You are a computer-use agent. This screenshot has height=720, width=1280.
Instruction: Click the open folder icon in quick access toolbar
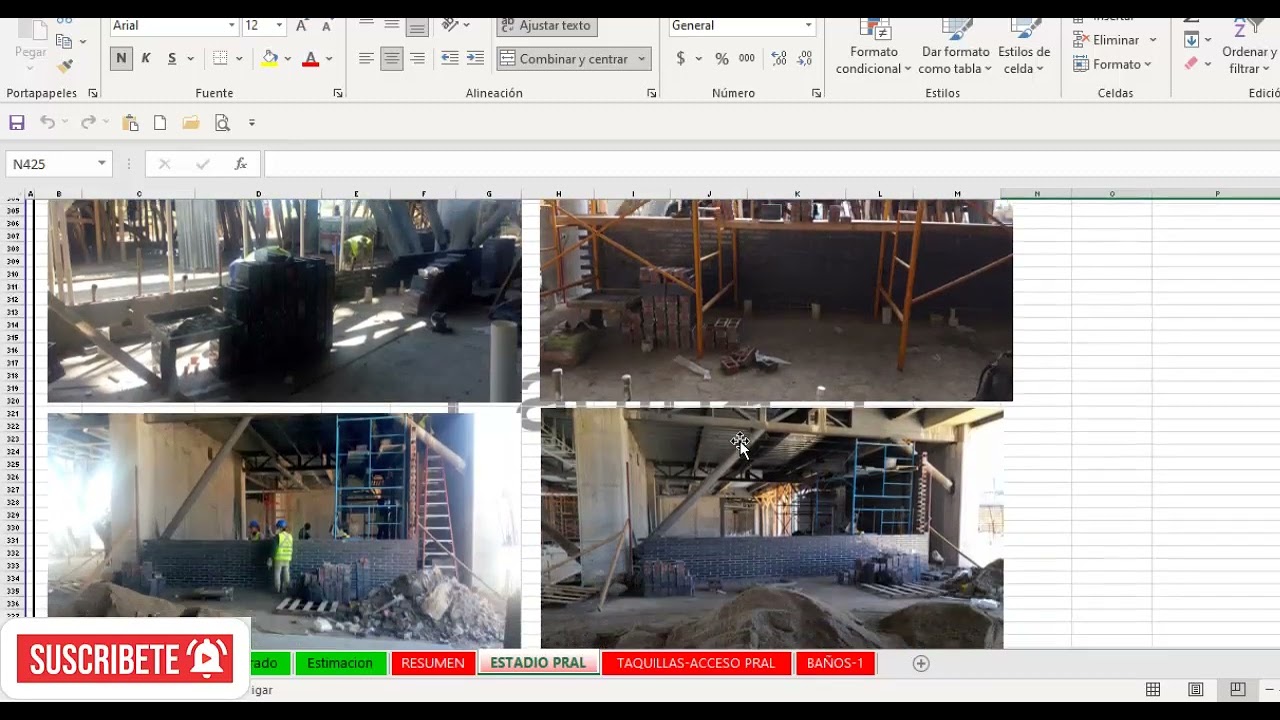[x=191, y=123]
